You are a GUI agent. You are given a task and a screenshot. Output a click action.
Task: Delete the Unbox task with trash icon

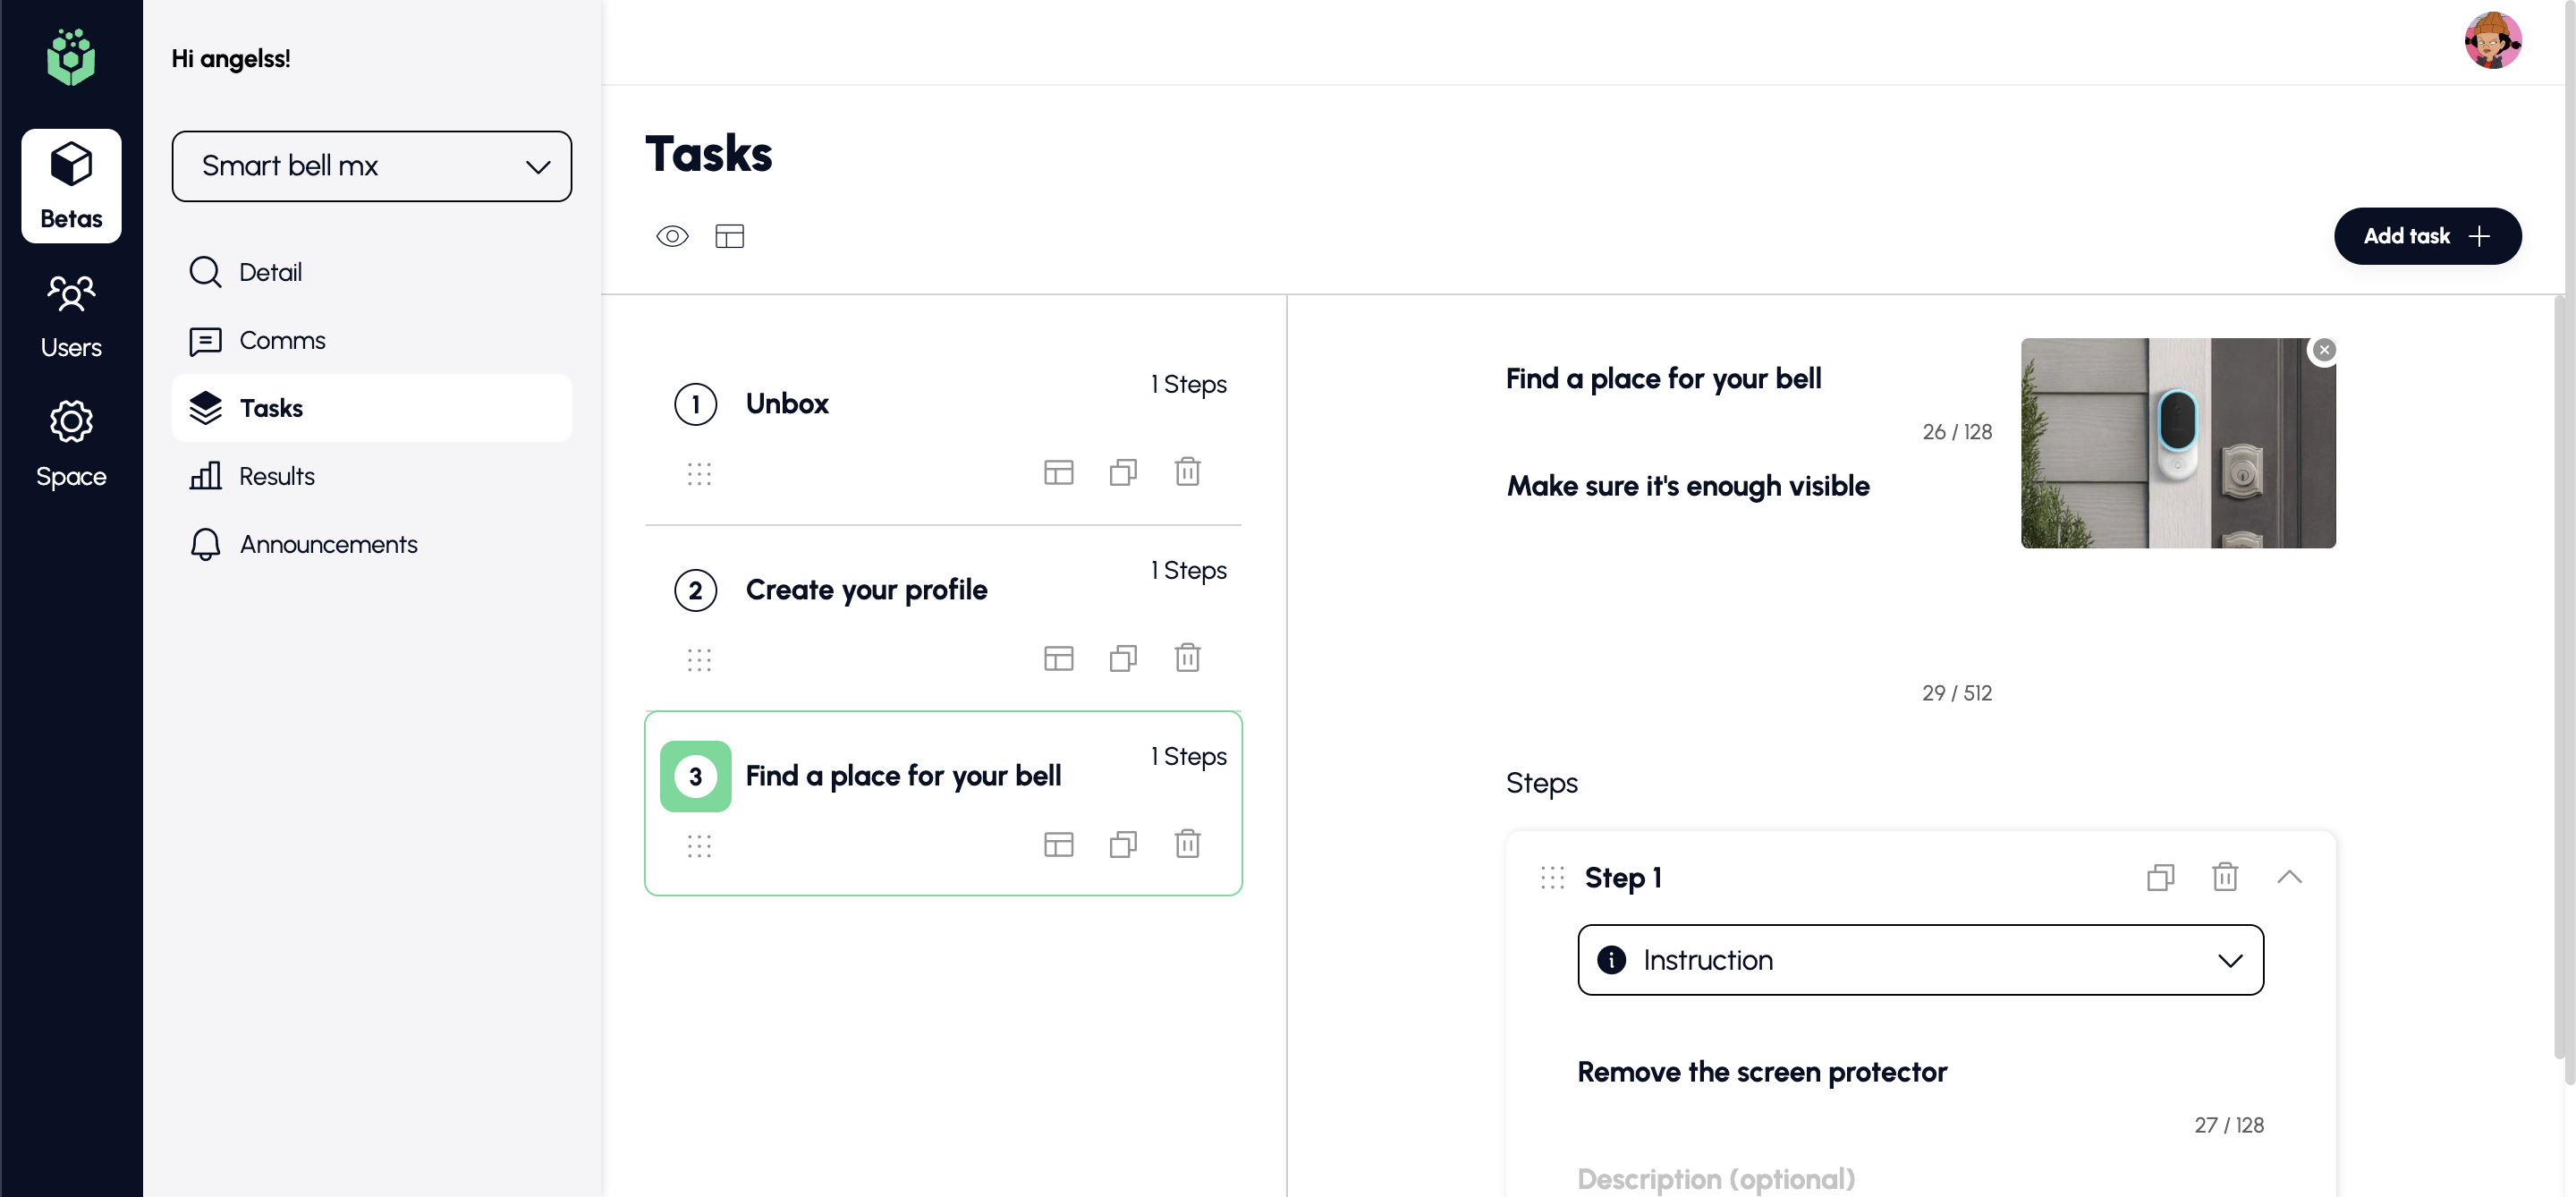tap(1187, 472)
